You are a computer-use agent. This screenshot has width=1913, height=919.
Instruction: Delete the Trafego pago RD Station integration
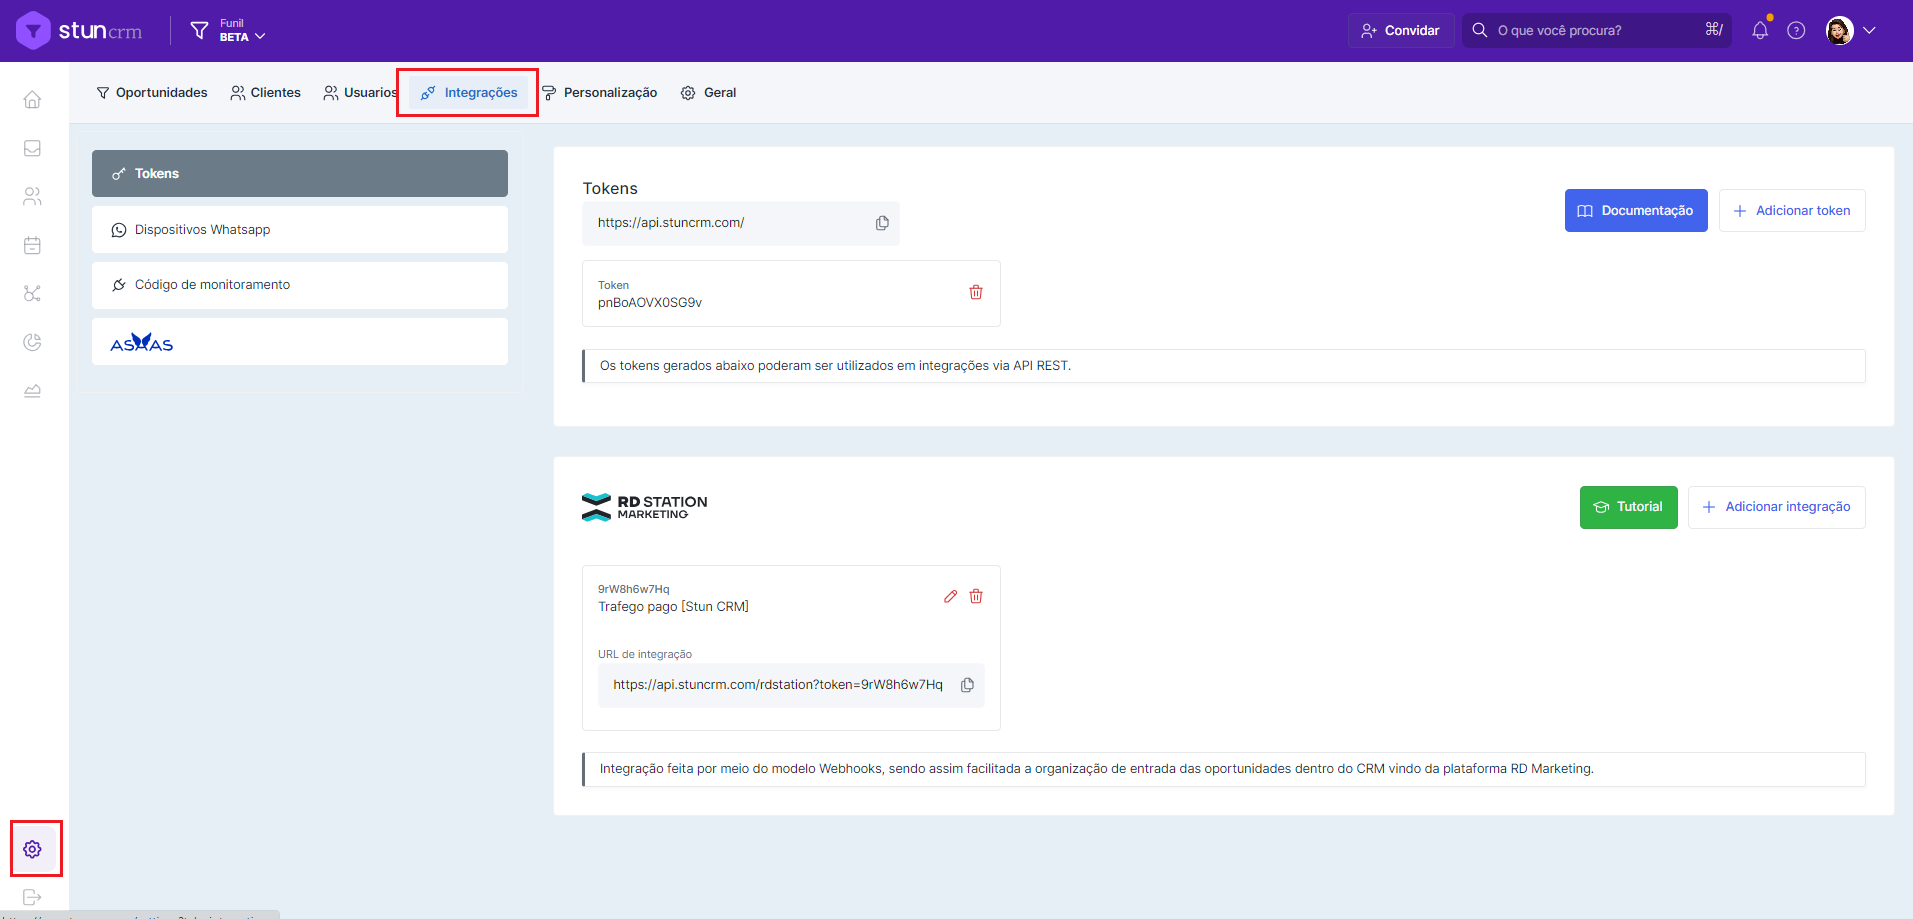[x=976, y=596]
